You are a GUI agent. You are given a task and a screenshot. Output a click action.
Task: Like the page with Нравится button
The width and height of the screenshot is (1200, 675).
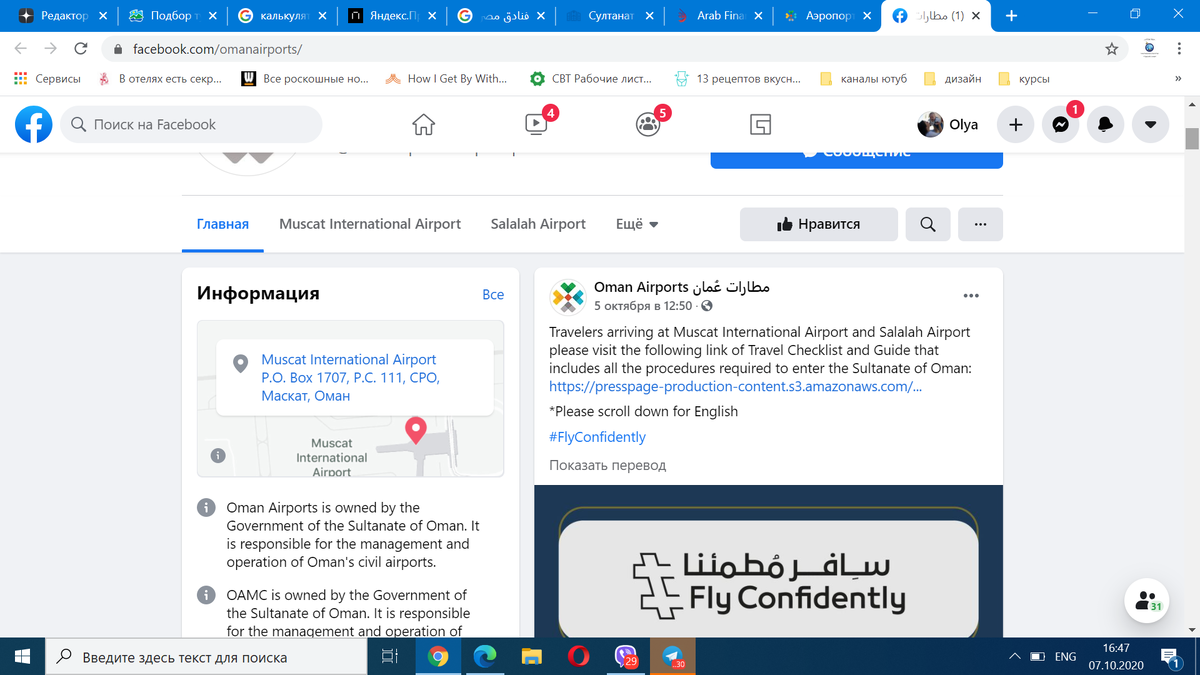click(x=819, y=224)
